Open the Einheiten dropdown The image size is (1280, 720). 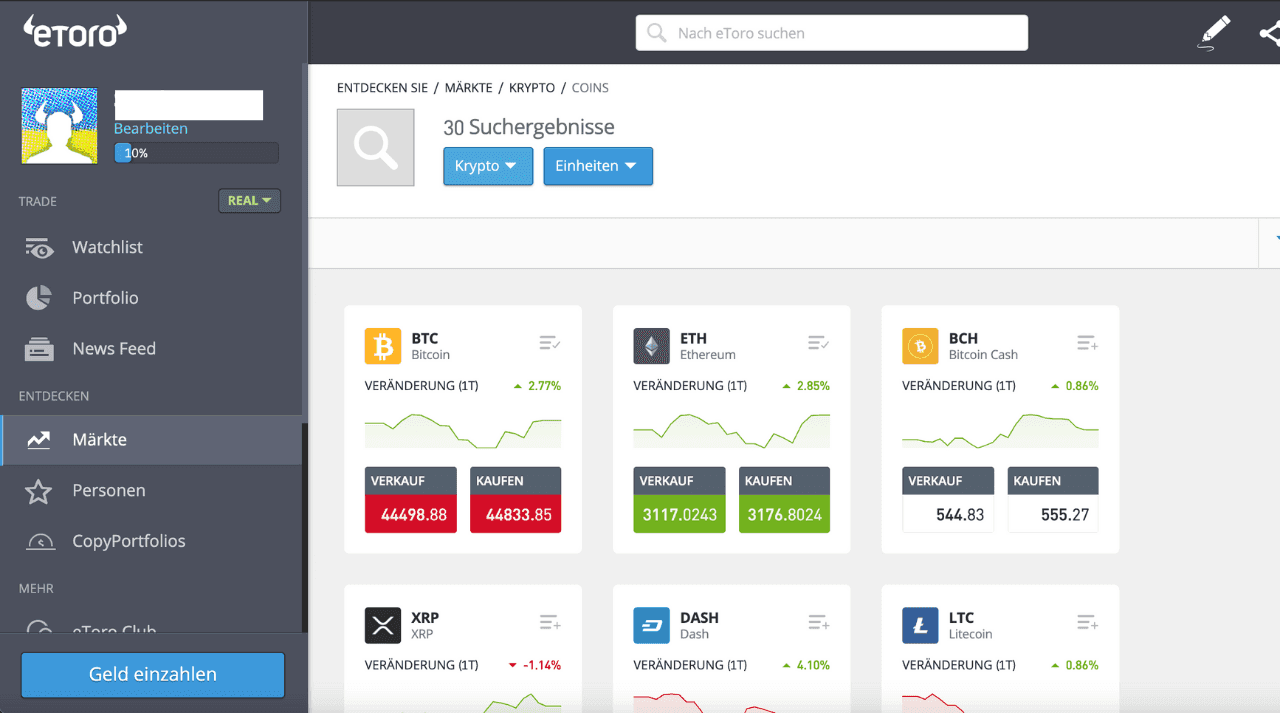598,166
